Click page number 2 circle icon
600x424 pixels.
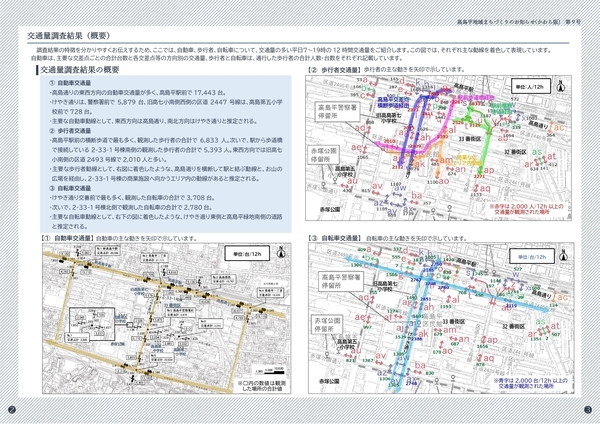pos(11,411)
